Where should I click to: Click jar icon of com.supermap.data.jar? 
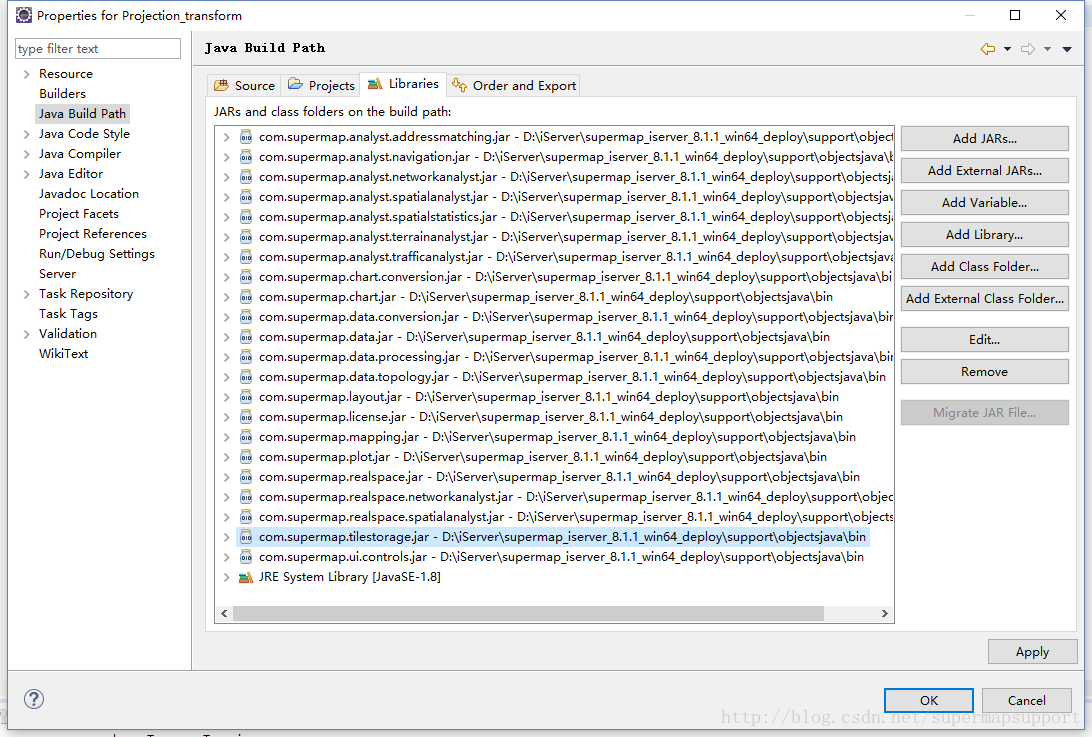(246, 336)
